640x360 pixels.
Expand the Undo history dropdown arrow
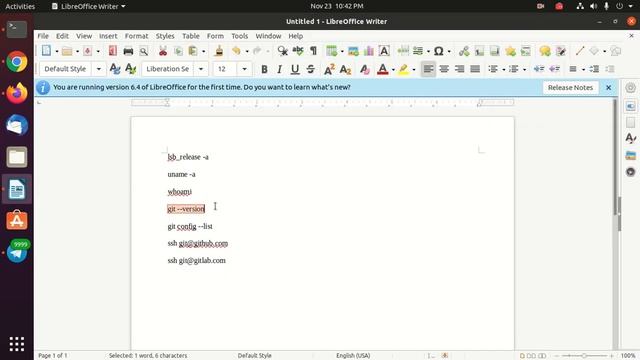pos(247,51)
